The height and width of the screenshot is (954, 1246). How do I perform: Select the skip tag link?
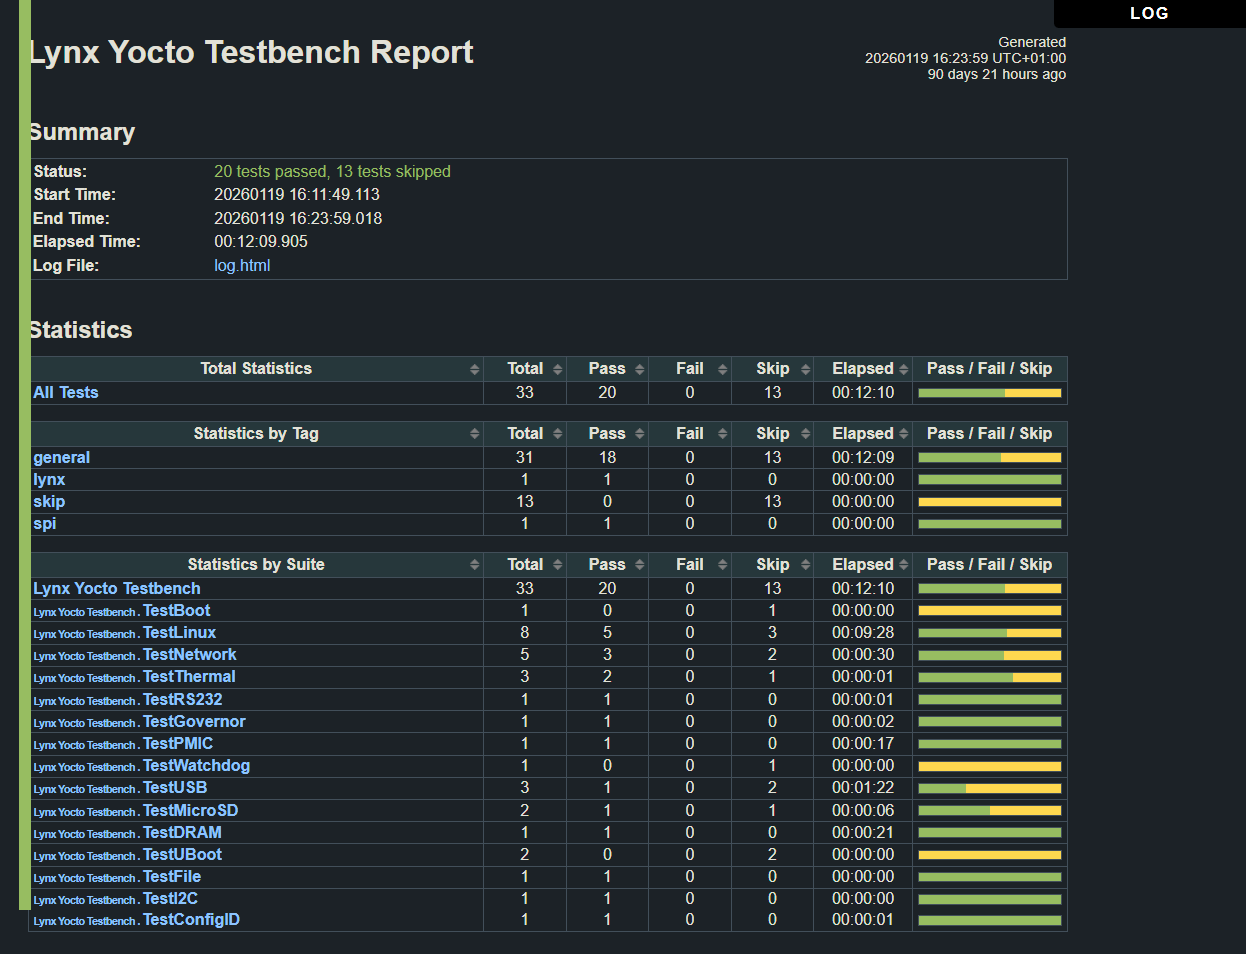click(x=49, y=501)
